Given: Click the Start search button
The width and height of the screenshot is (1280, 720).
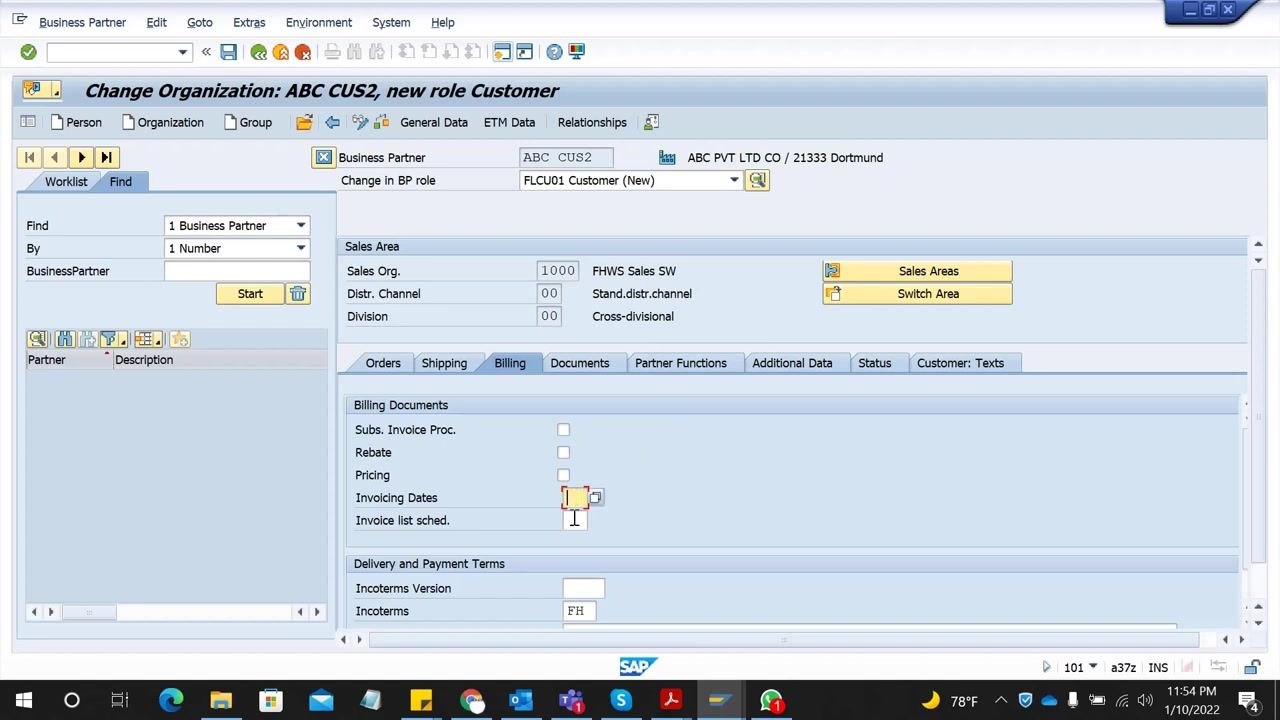Looking at the screenshot, I should click(250, 293).
